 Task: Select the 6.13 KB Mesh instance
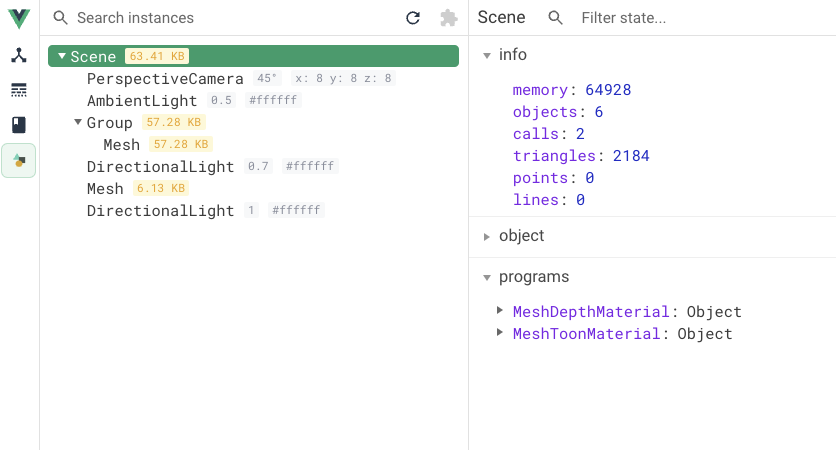click(105, 189)
